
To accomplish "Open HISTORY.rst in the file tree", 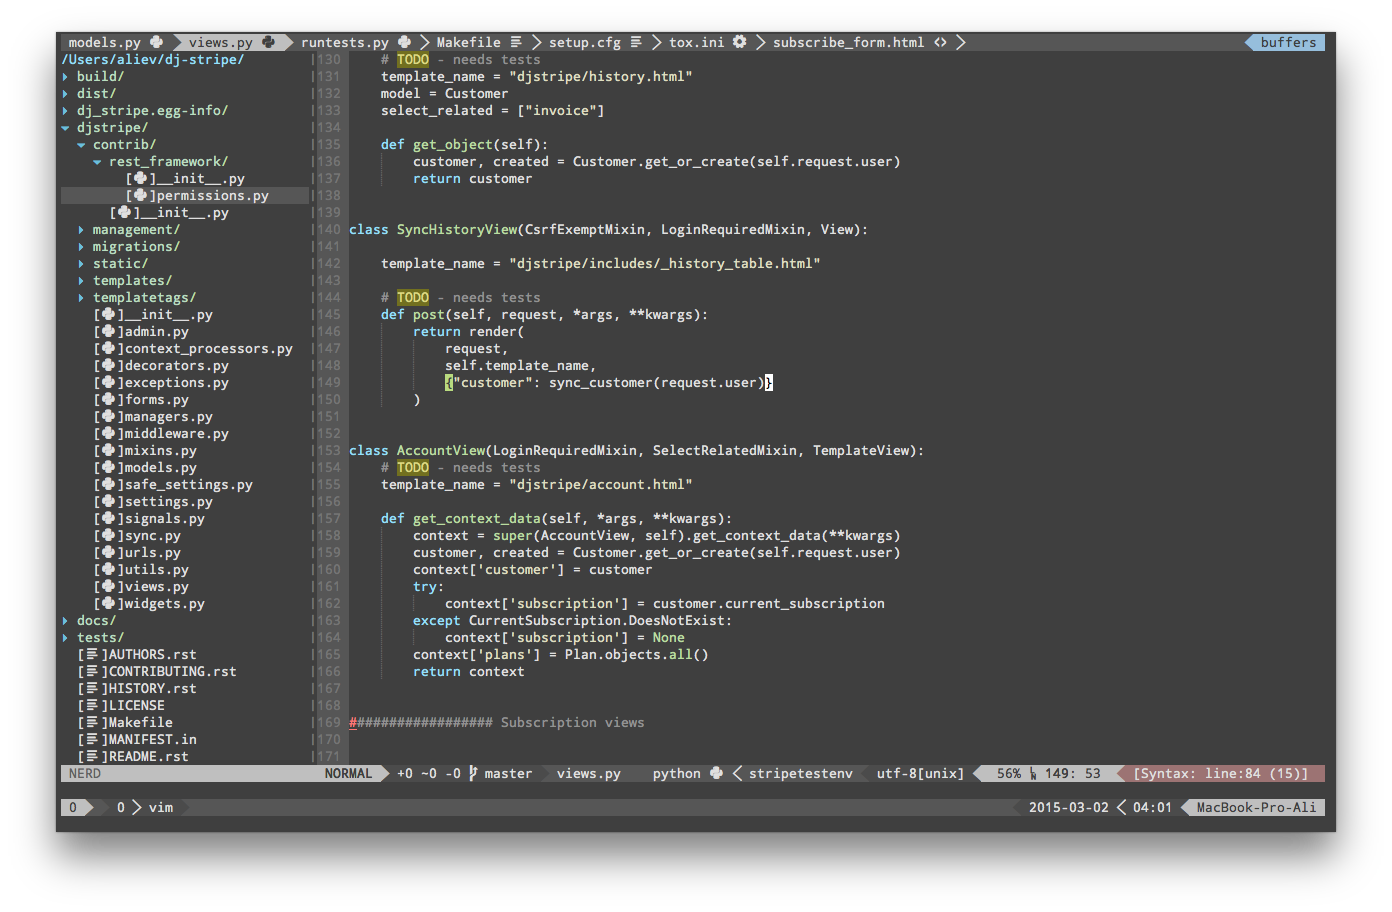I will coord(153,688).
